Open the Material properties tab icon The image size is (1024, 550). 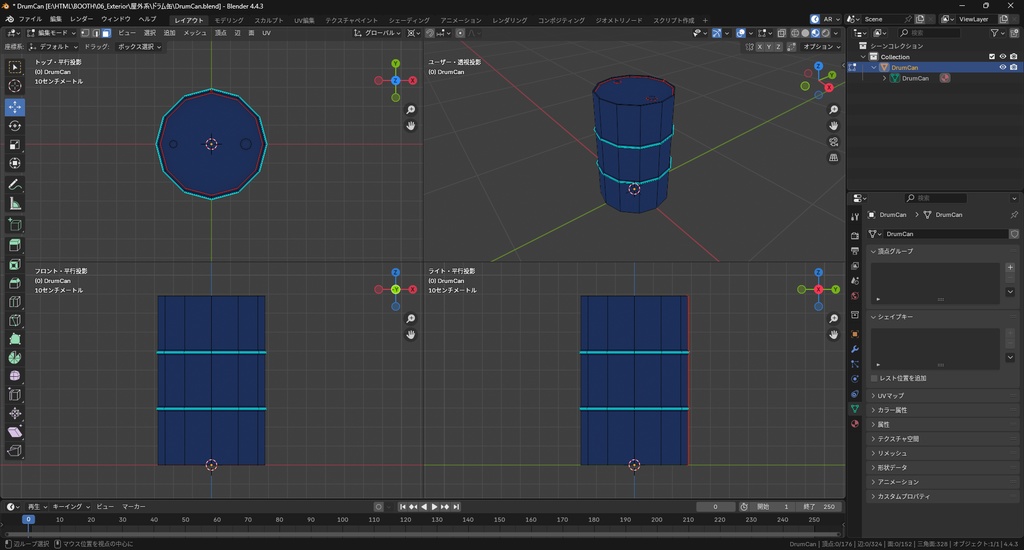(x=854, y=424)
